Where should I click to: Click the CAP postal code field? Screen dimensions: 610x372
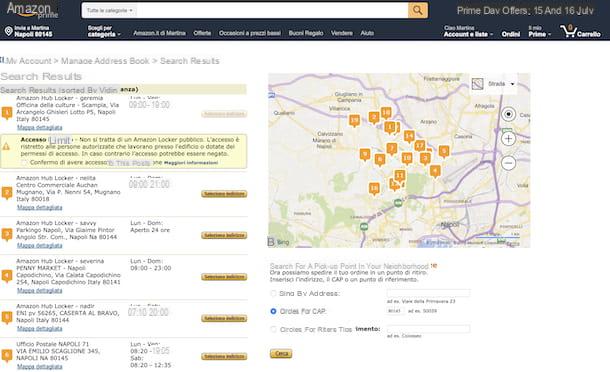[x=396, y=311]
